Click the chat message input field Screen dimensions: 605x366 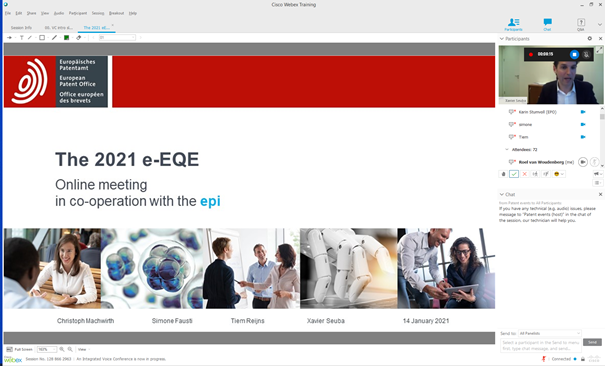(x=541, y=345)
